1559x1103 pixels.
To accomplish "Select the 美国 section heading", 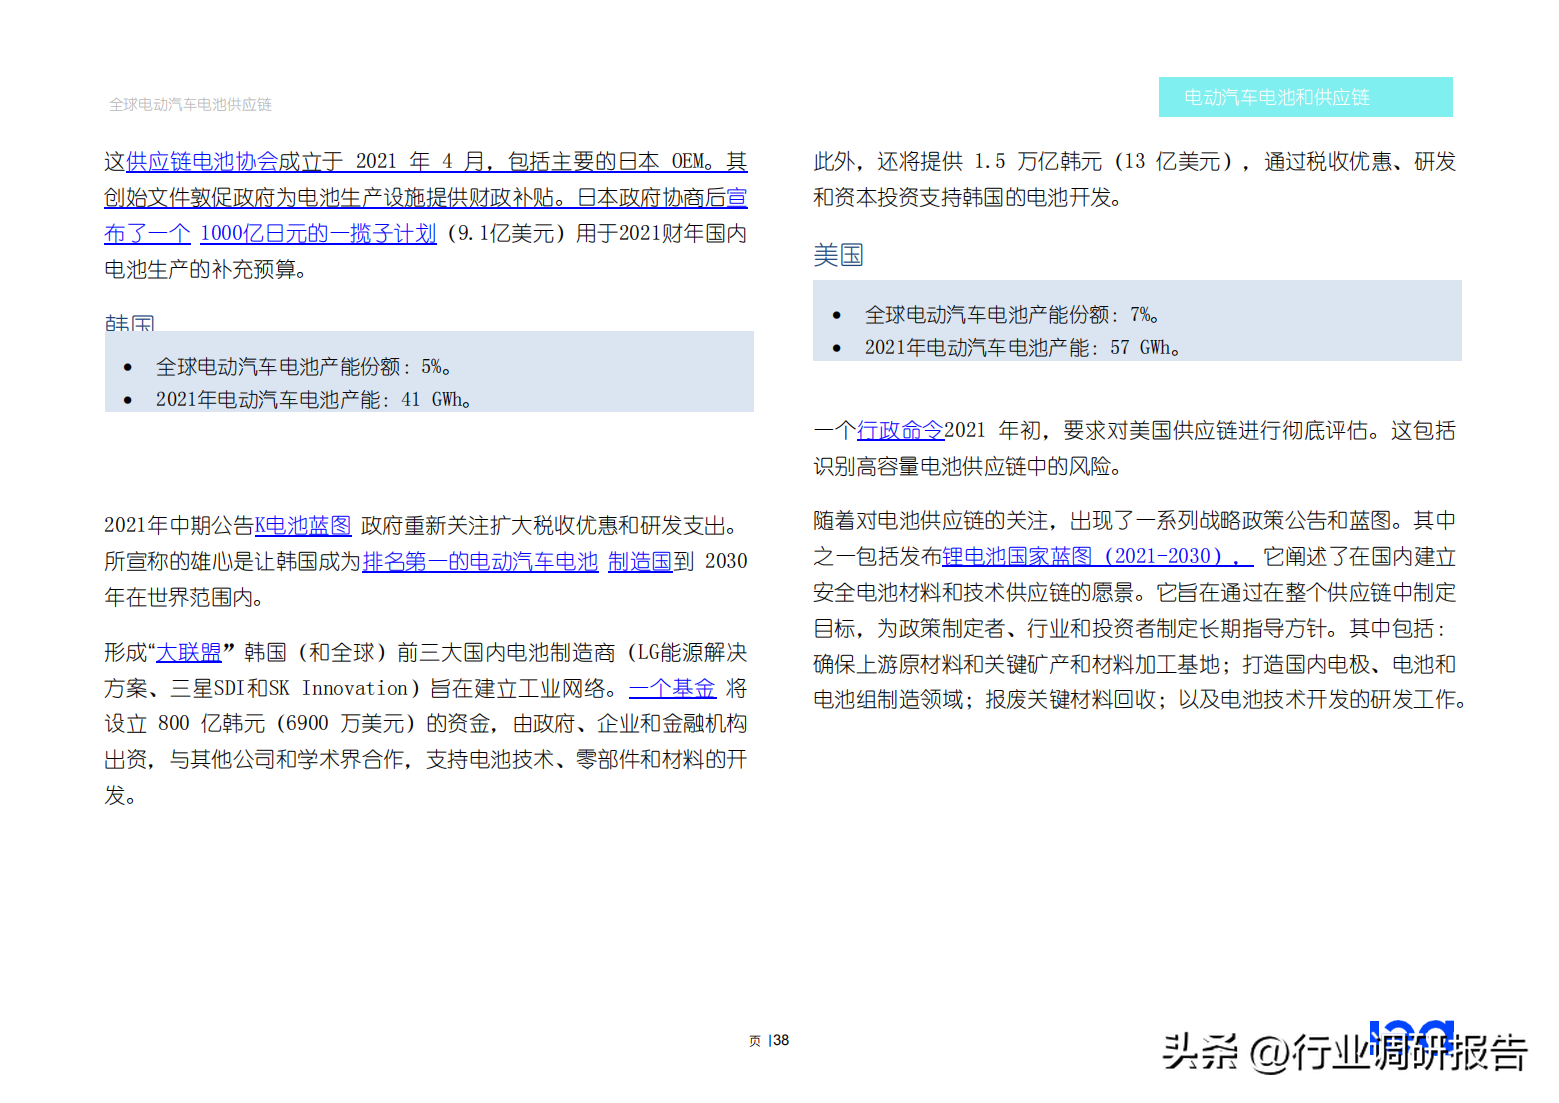I will [x=838, y=255].
